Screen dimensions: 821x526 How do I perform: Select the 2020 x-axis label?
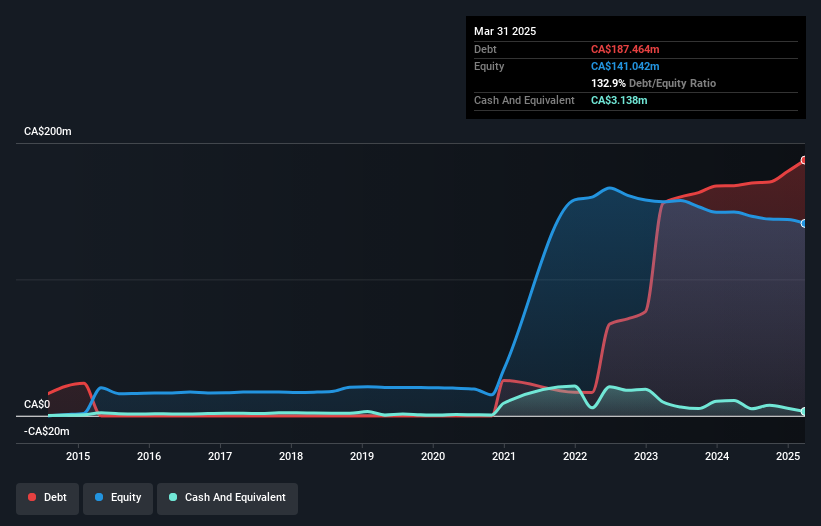pyautogui.click(x=433, y=456)
